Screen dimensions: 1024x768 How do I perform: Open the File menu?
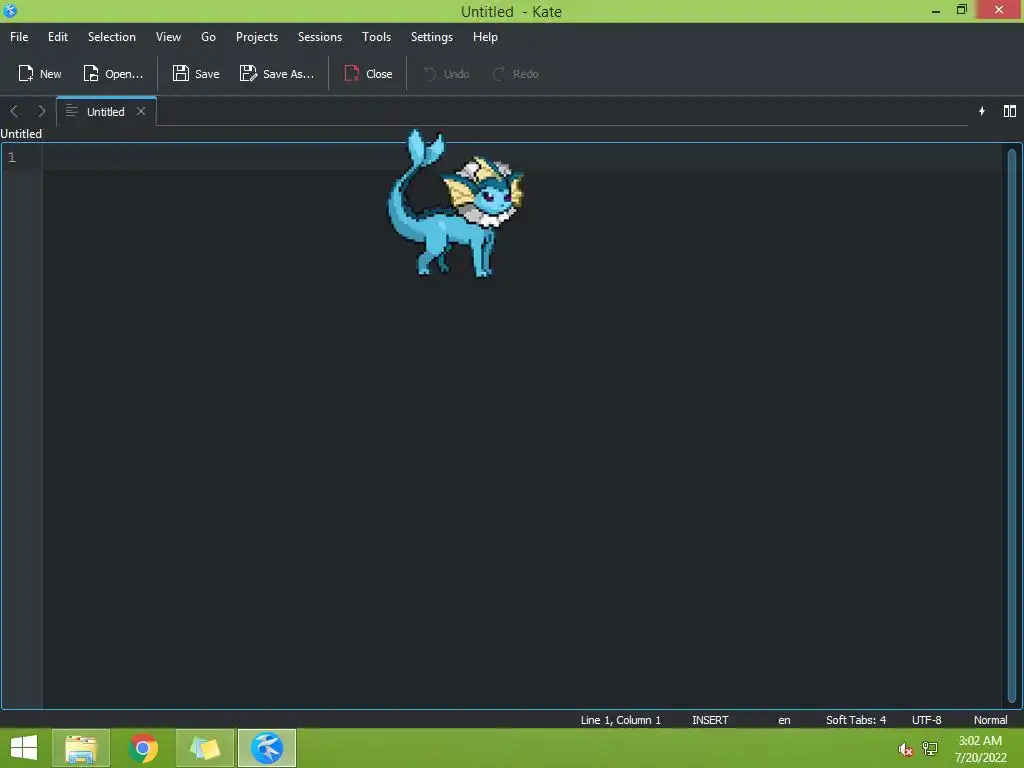tap(19, 37)
